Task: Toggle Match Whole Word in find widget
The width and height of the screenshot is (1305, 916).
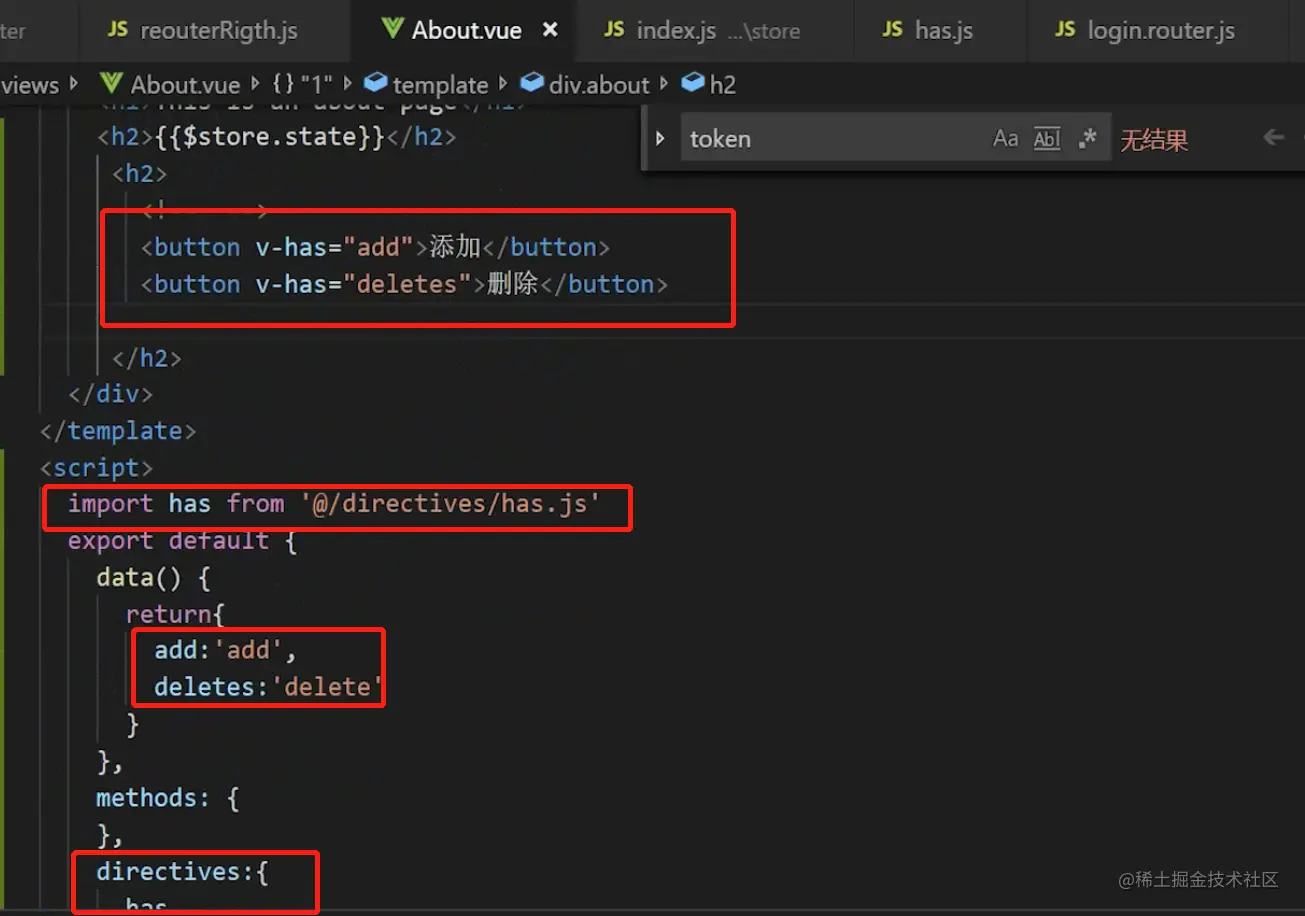Action: click(x=1047, y=138)
